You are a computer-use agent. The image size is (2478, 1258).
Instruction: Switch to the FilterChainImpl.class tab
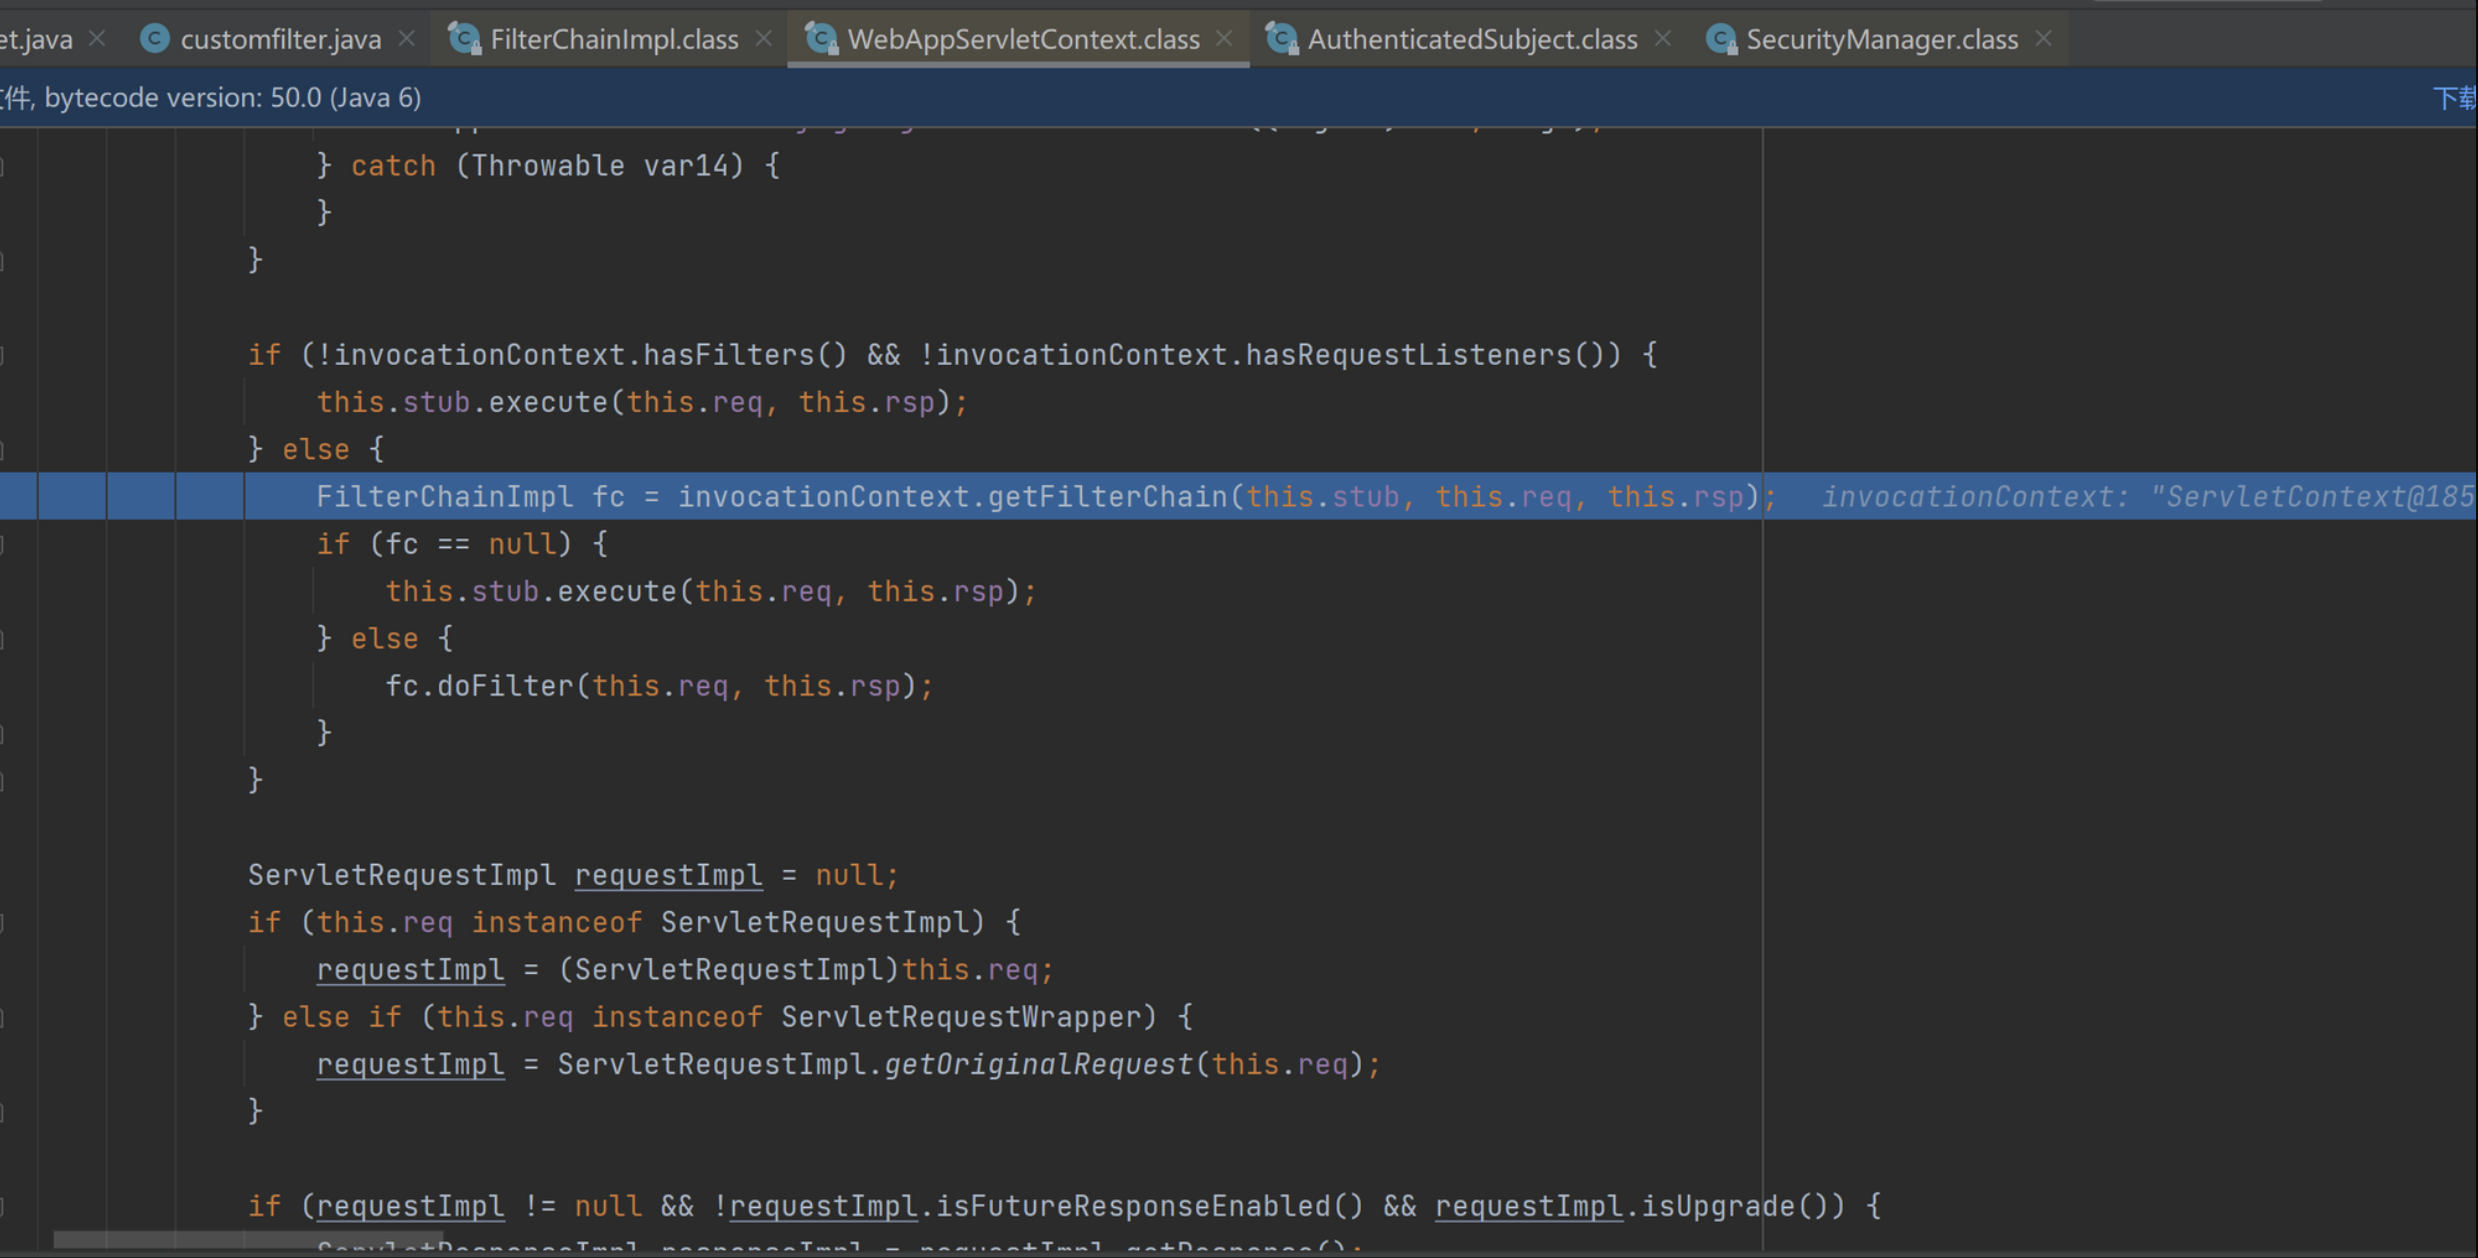tap(613, 39)
